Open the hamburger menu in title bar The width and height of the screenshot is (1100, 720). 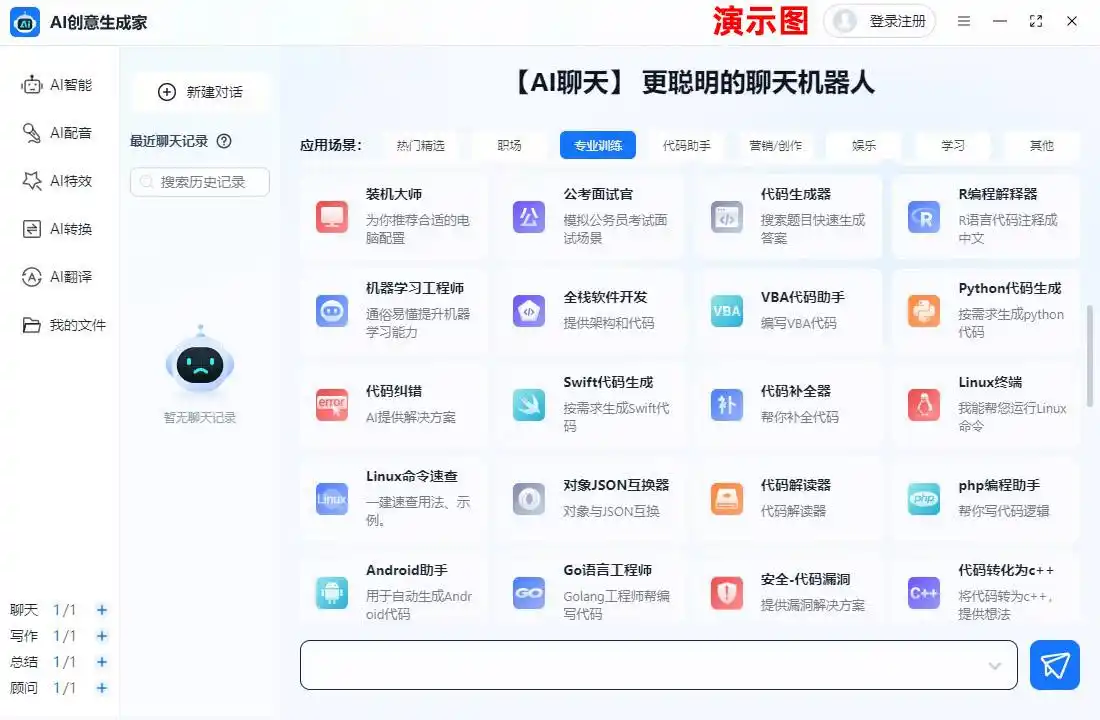964,21
